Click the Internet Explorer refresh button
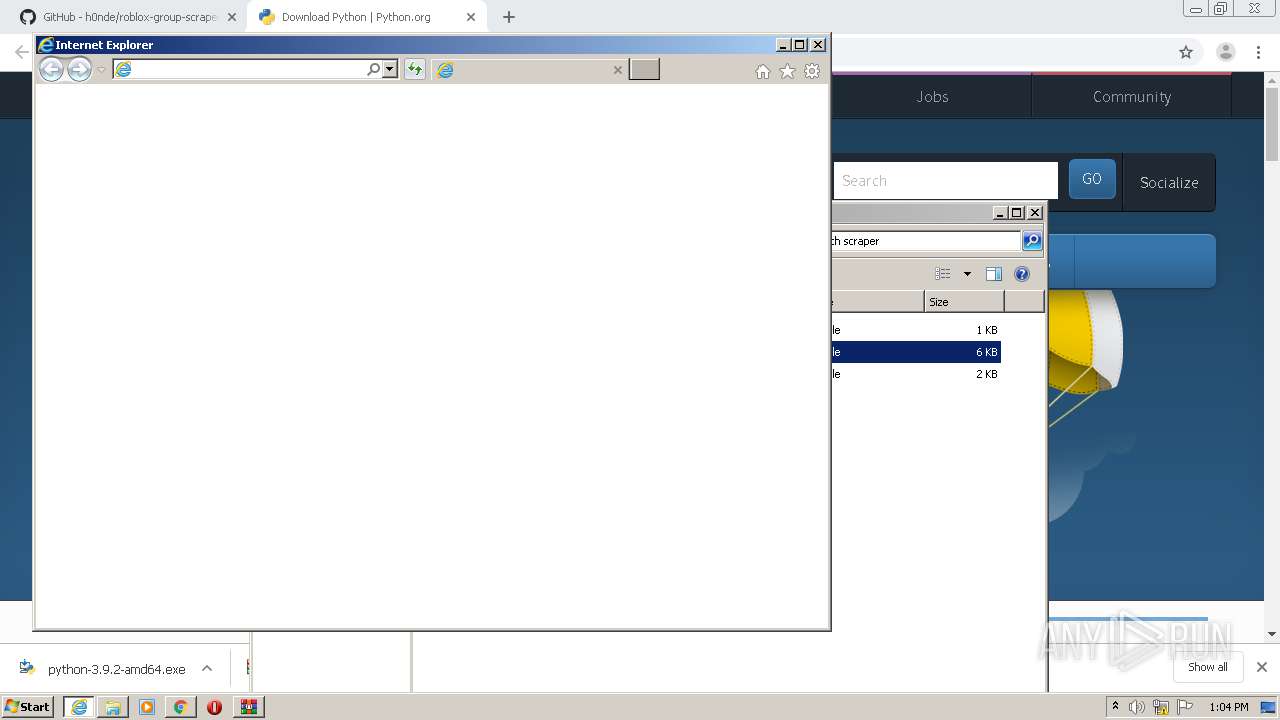The width and height of the screenshot is (1280, 720). click(x=415, y=69)
